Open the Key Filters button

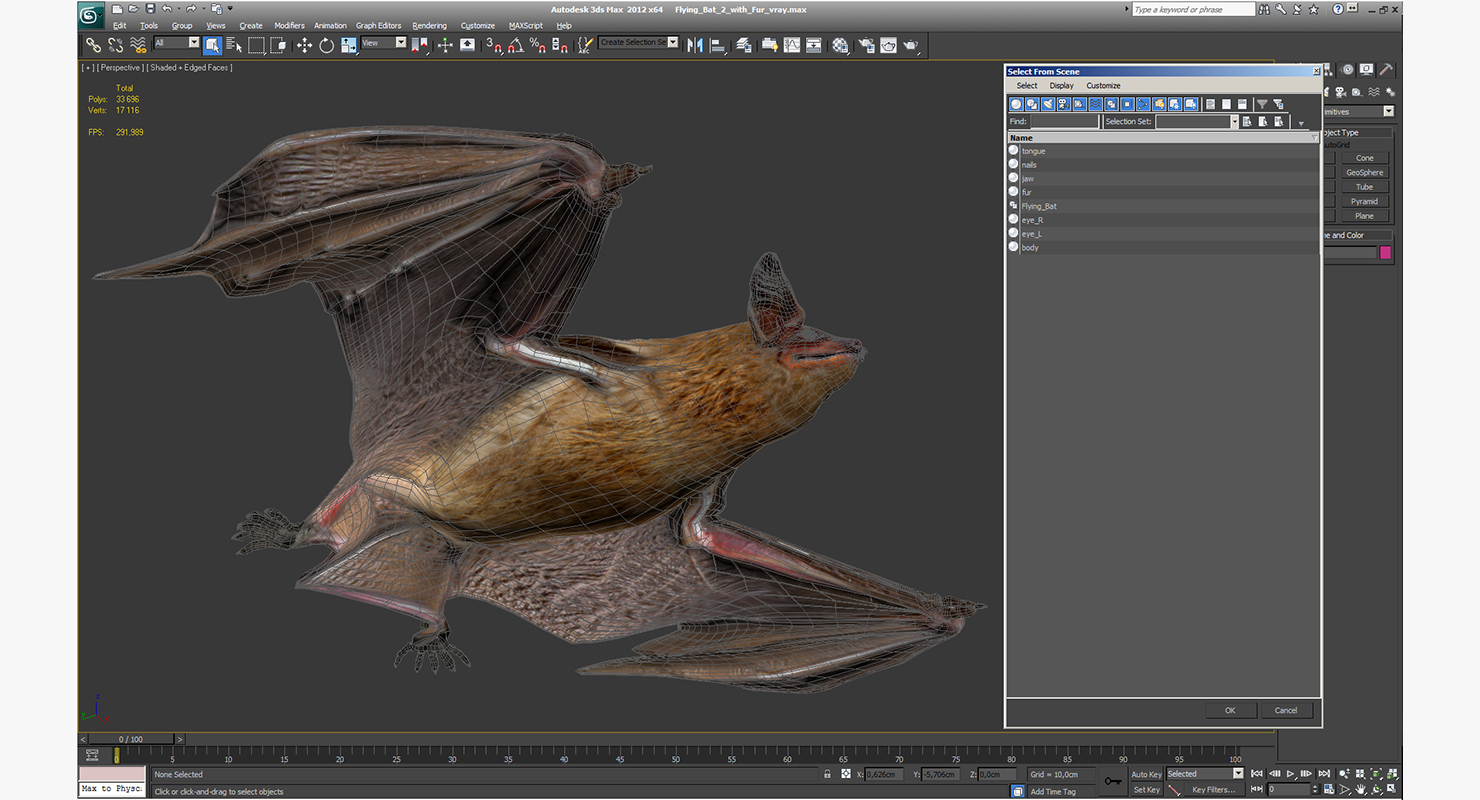coord(1213,790)
